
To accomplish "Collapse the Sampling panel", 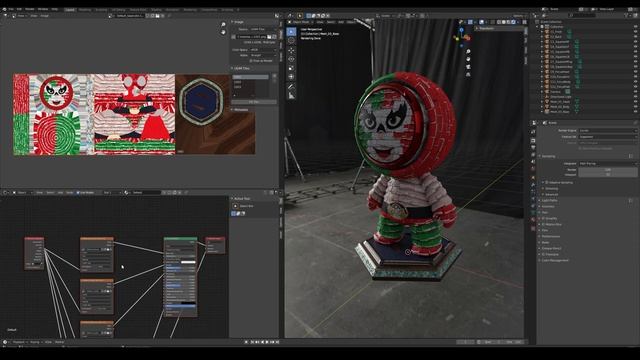I will (x=549, y=156).
